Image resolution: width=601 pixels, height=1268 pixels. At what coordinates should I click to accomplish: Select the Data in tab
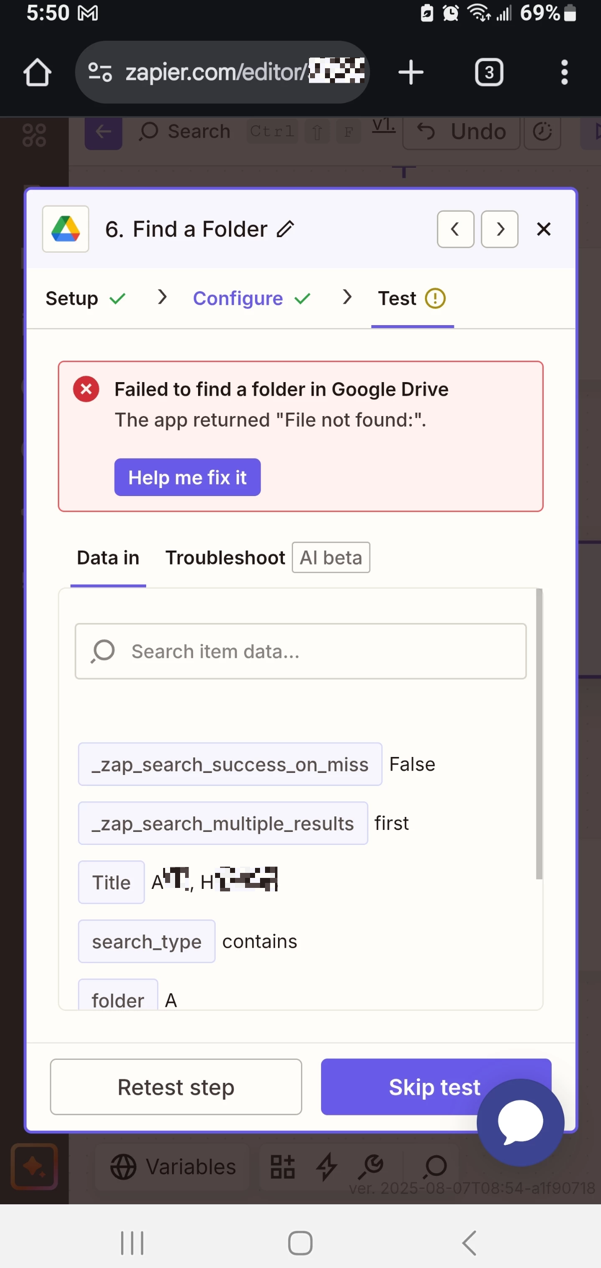[x=108, y=558]
